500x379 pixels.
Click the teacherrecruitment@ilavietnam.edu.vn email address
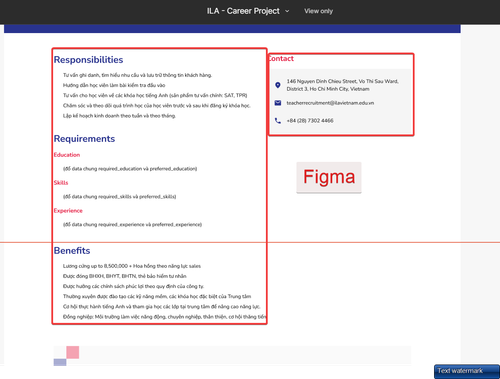coord(330,103)
